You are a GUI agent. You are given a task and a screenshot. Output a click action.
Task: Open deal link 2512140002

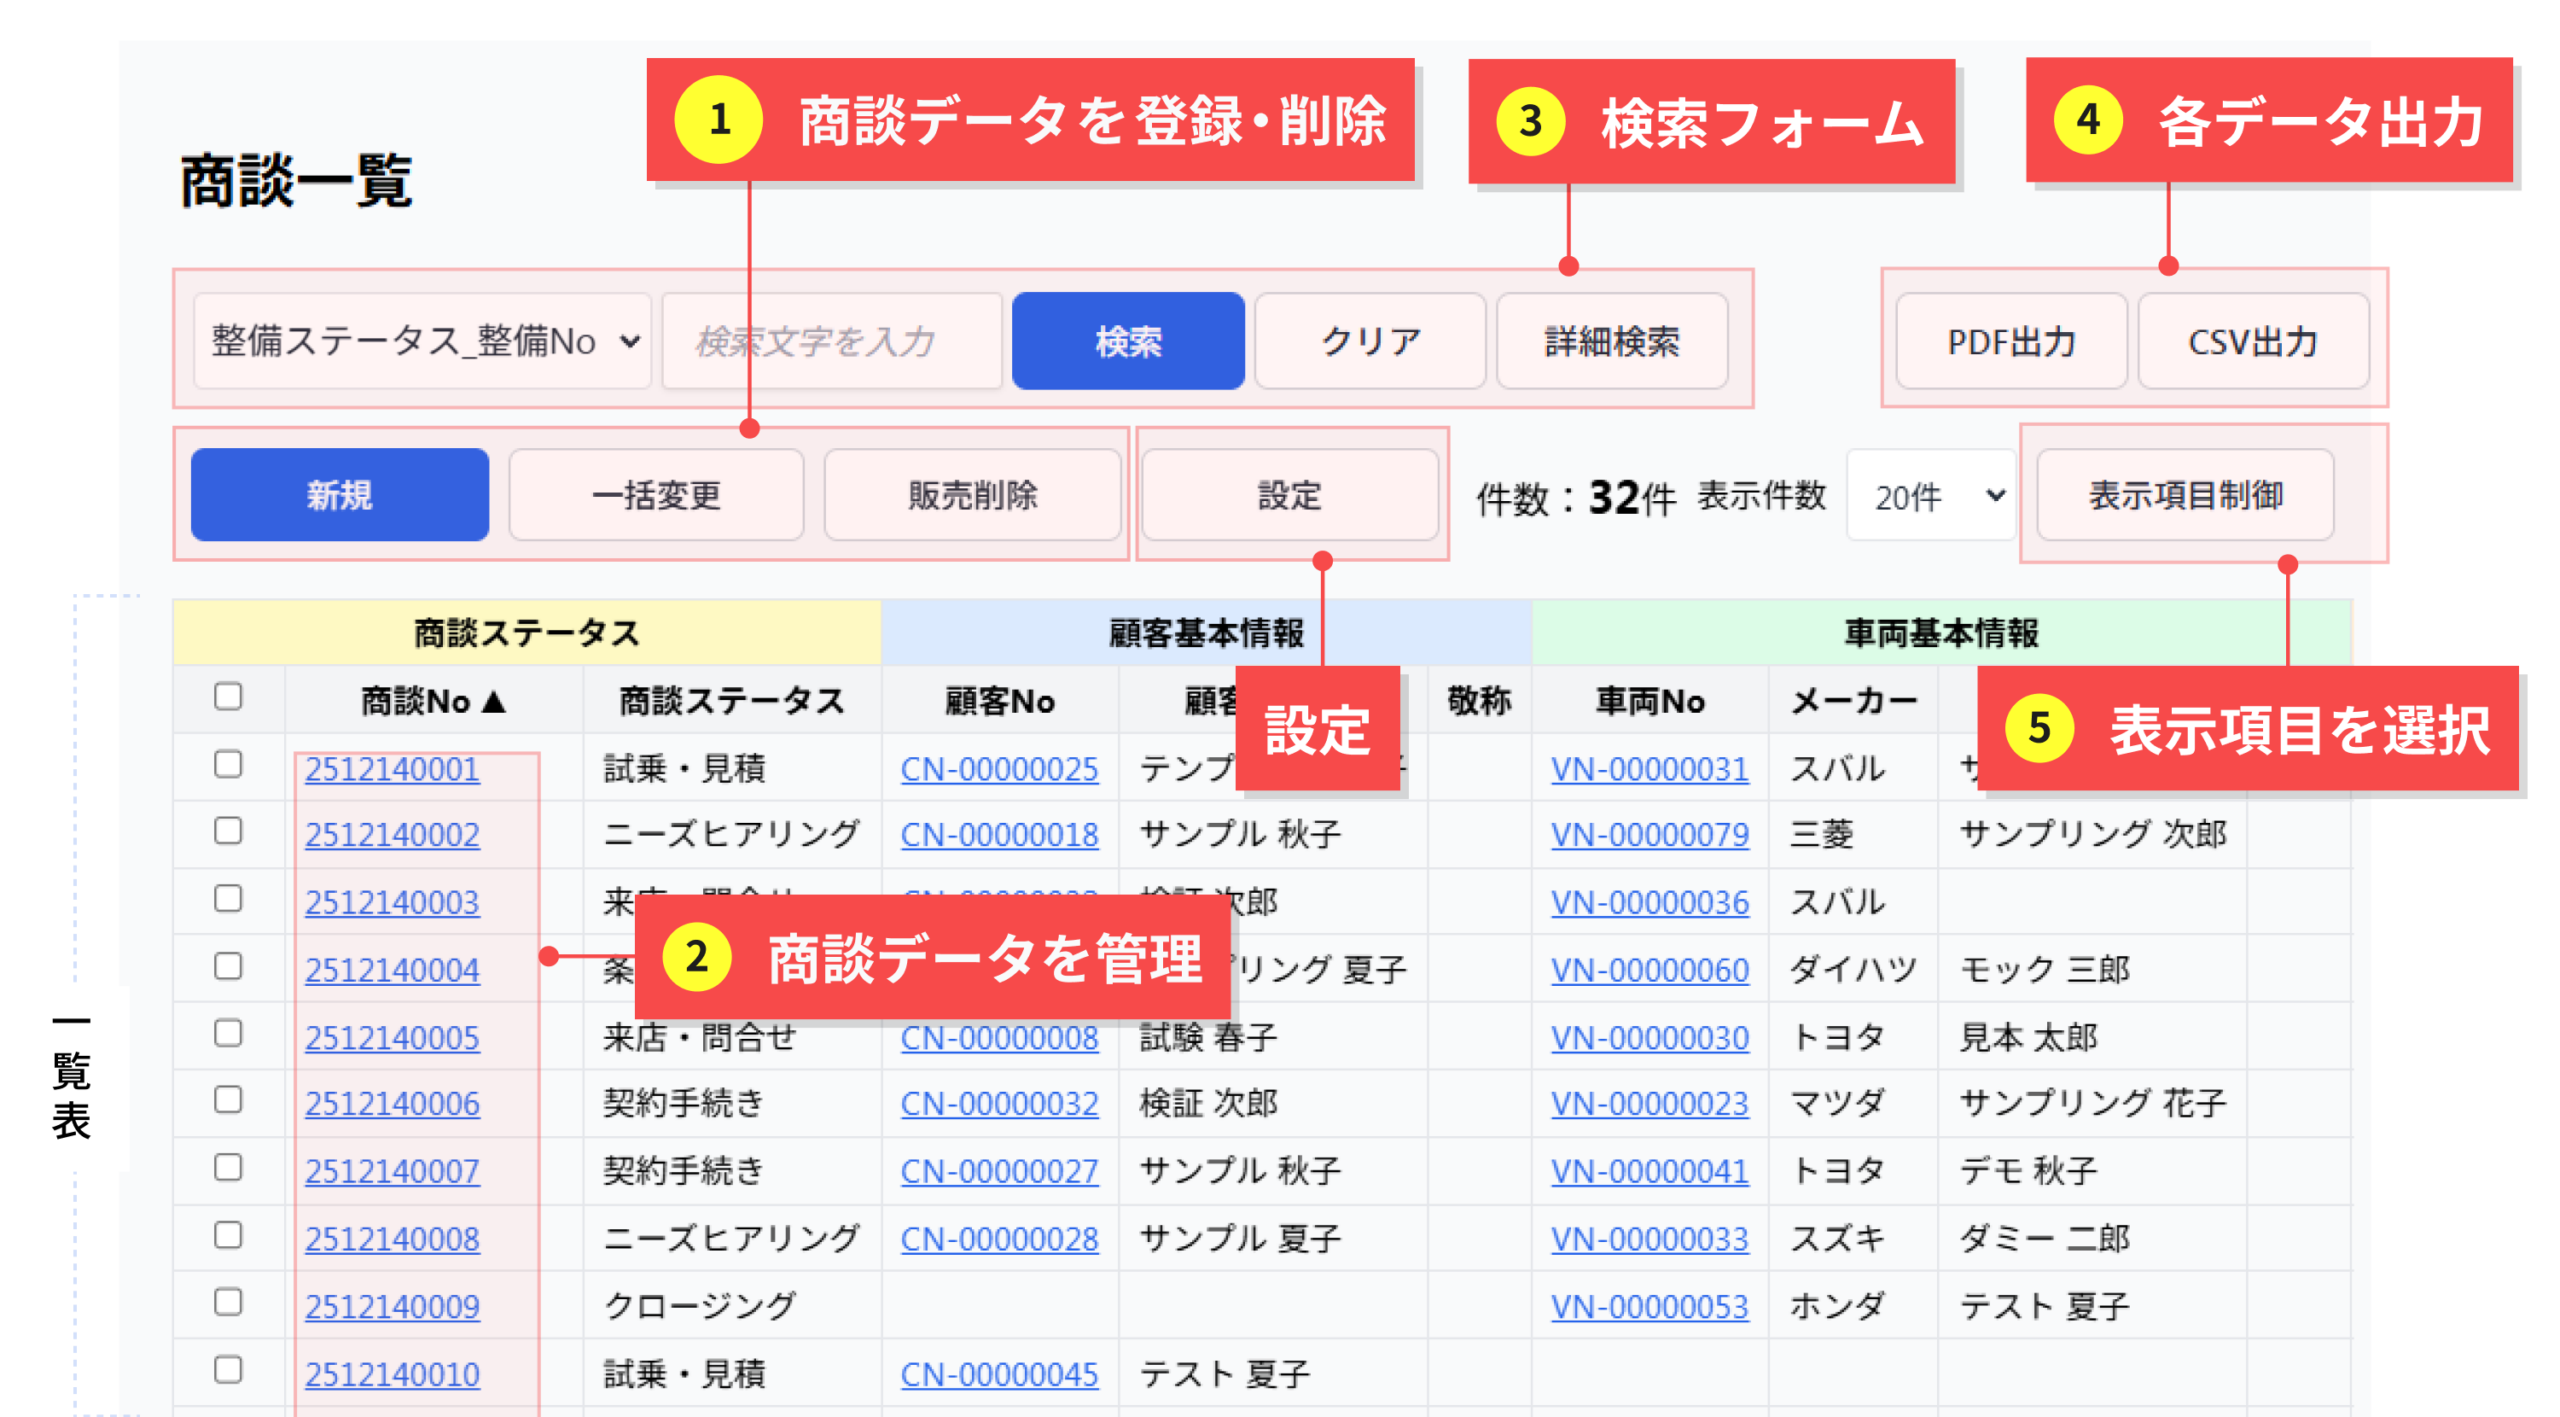click(392, 834)
